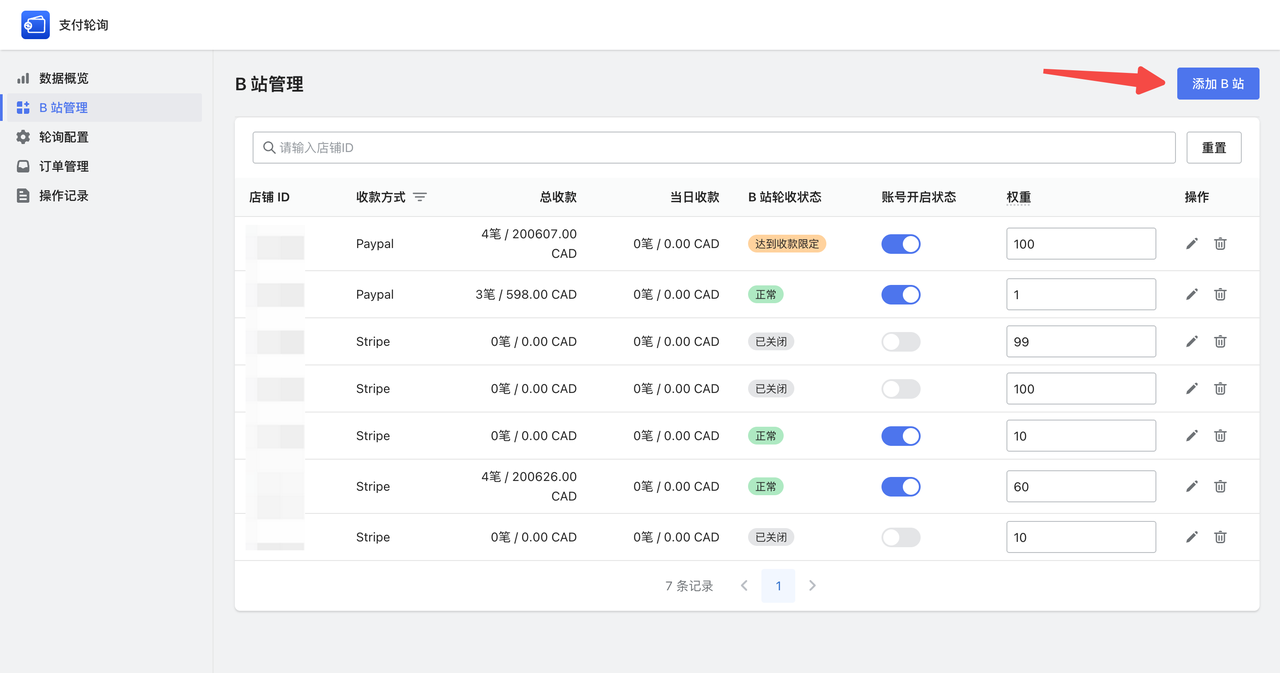Click the 支付轮询 app logo icon
This screenshot has width=1280, height=673.
click(35, 25)
